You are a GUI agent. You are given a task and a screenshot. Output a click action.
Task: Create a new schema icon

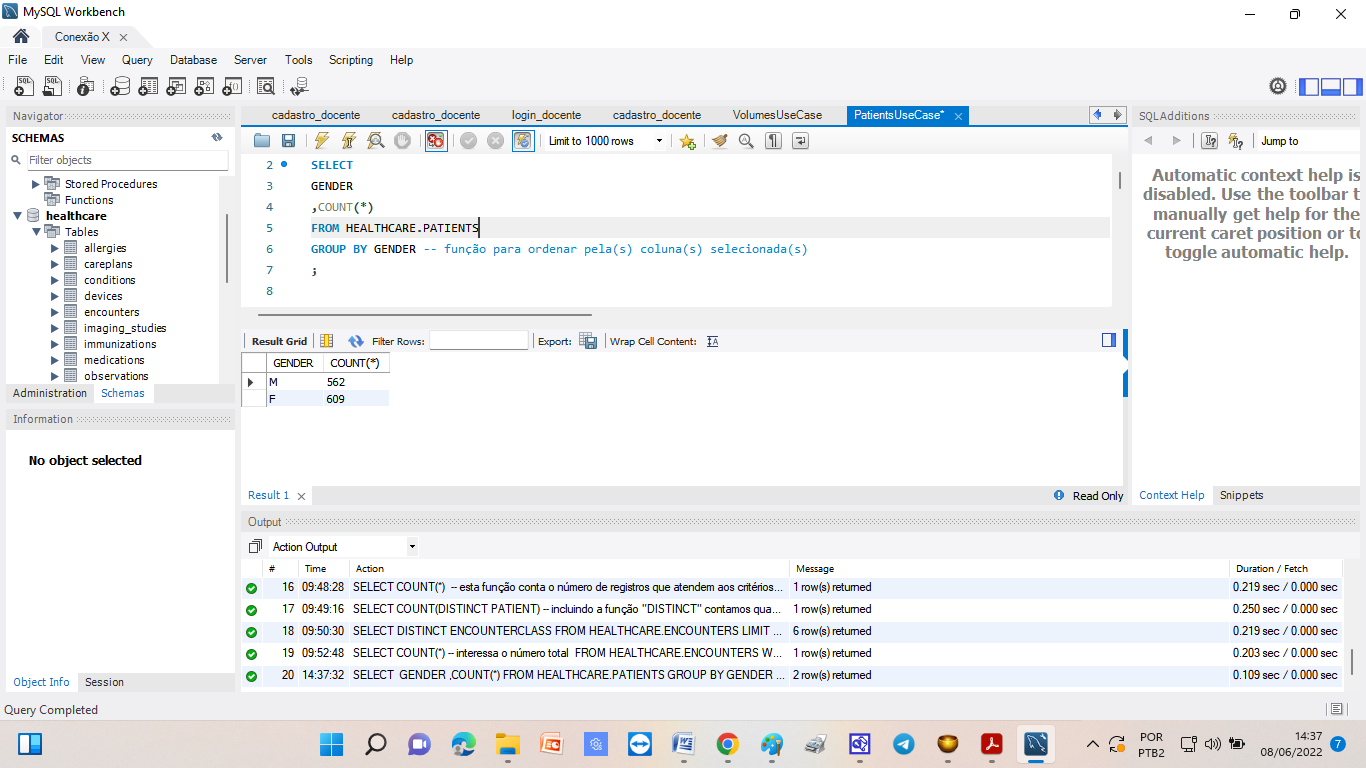(x=120, y=87)
